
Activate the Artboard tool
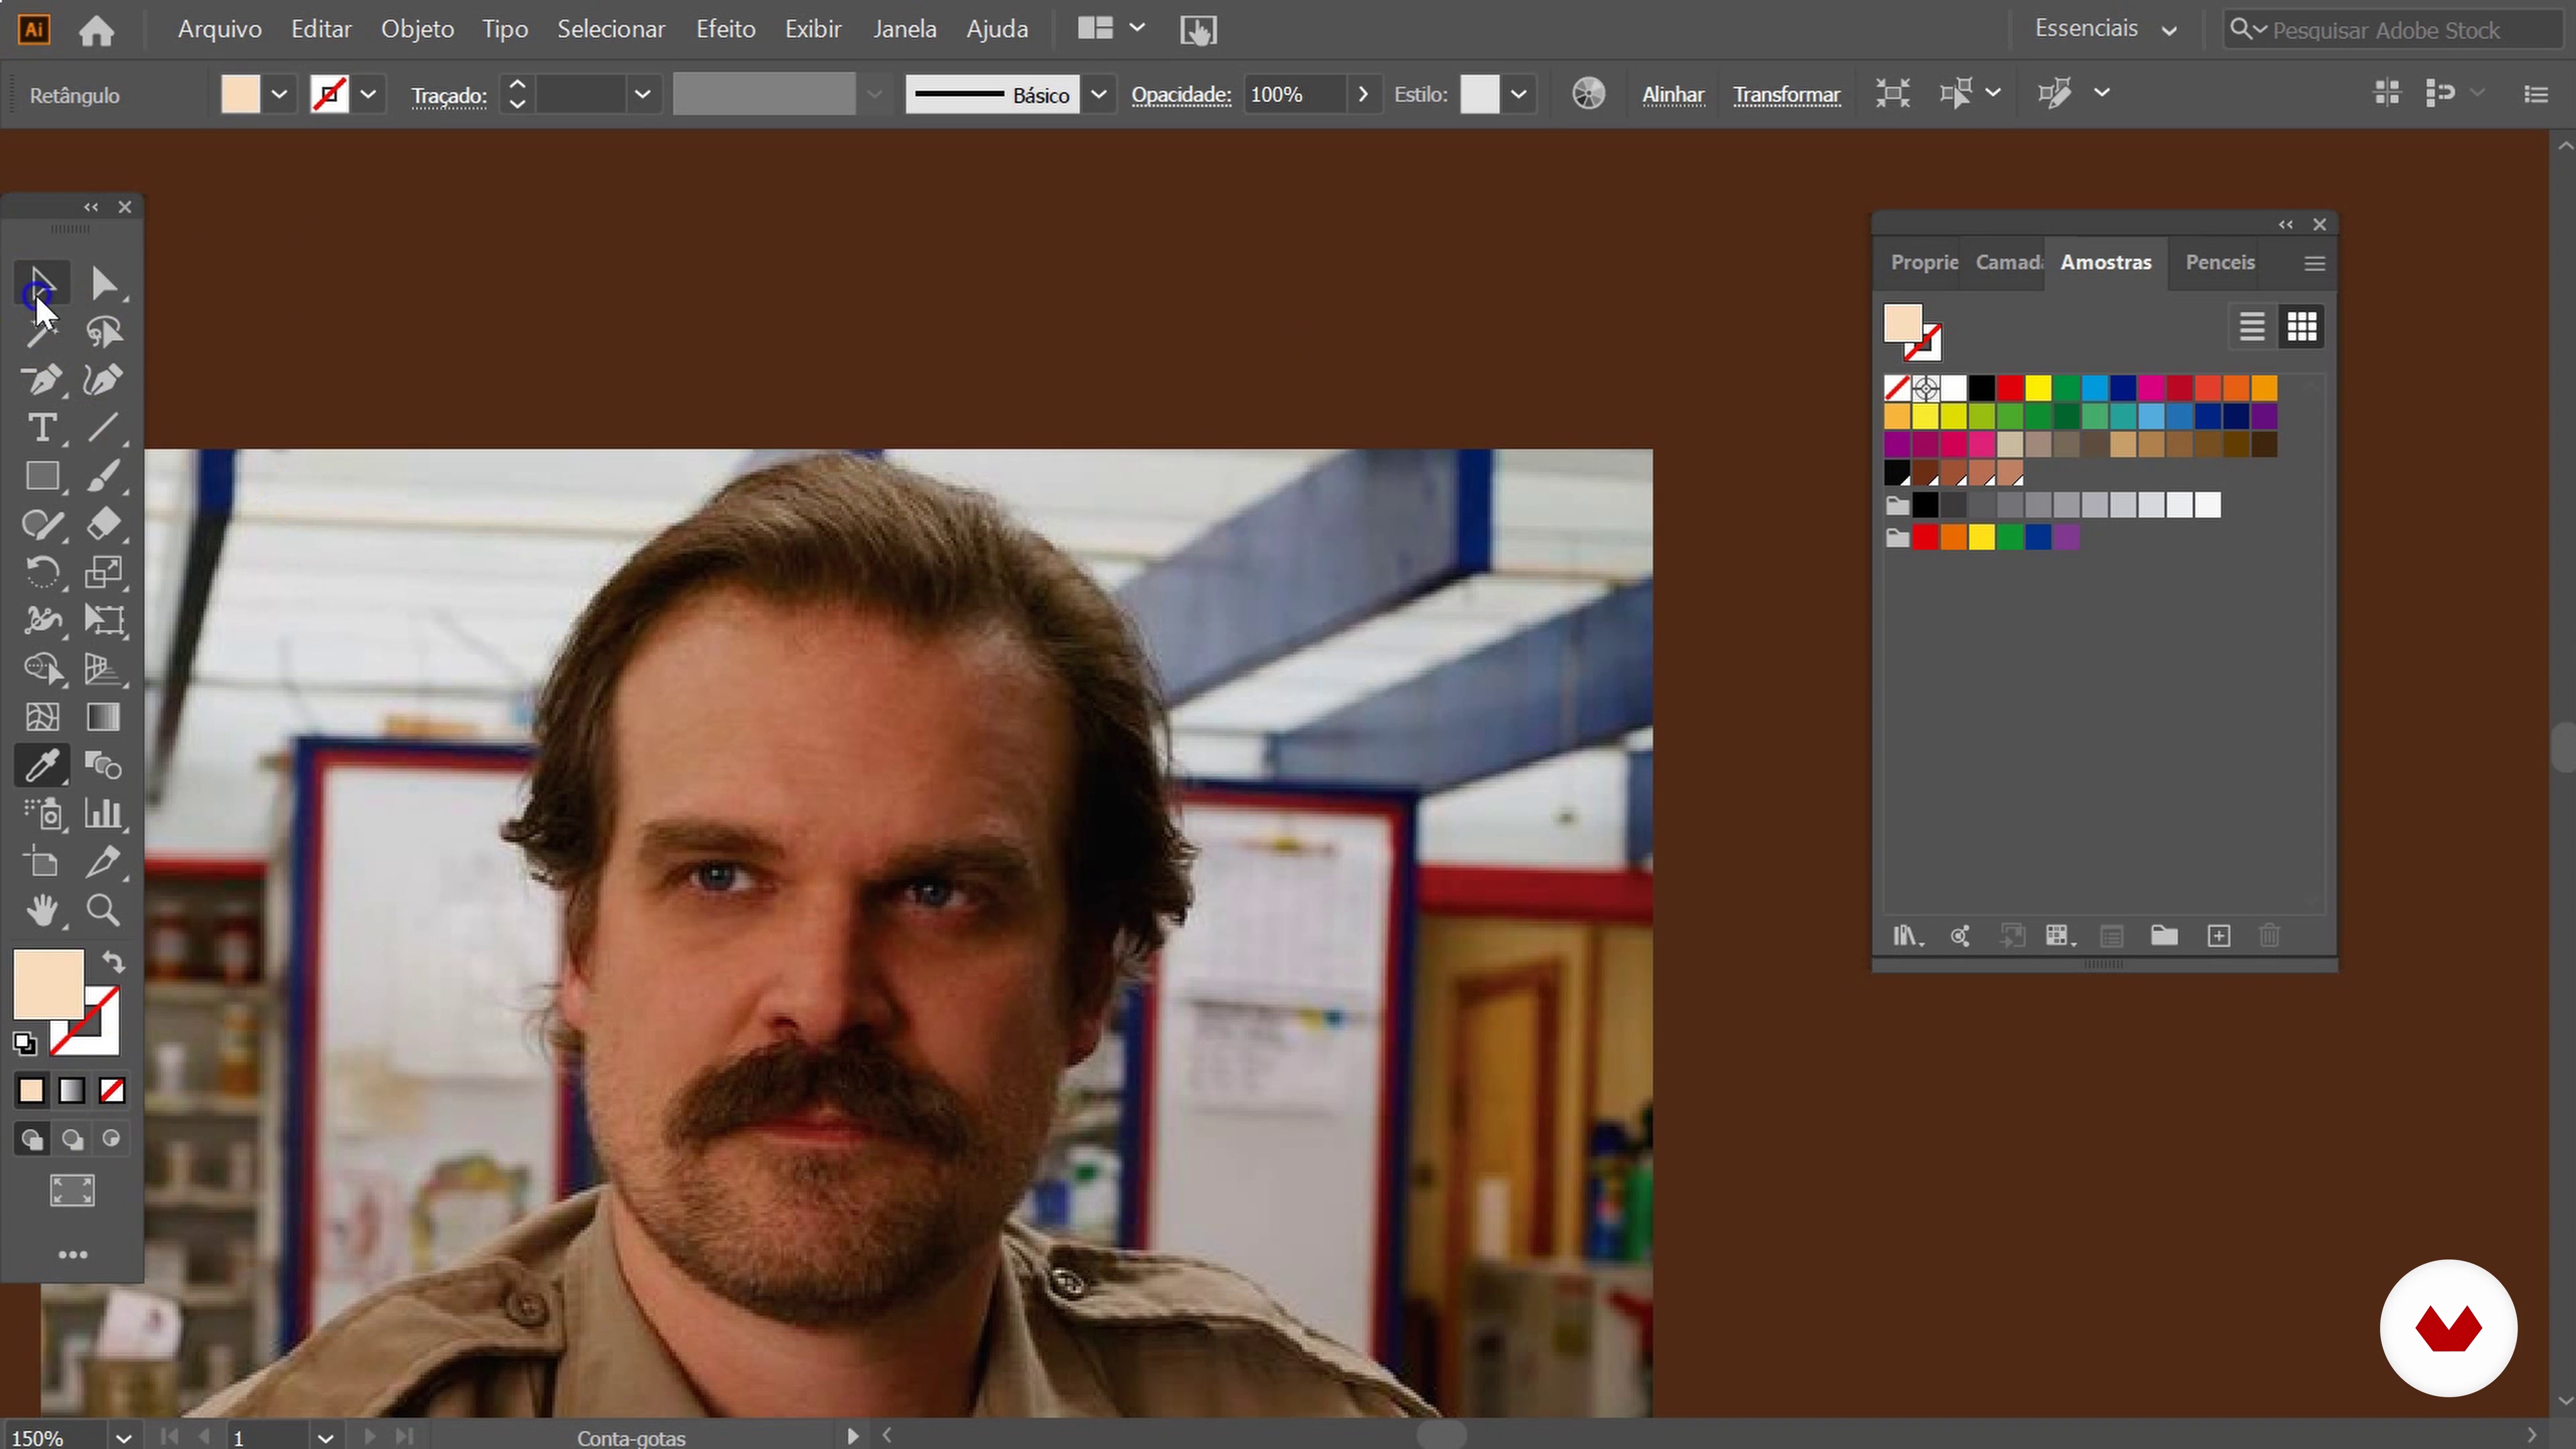pos(41,862)
